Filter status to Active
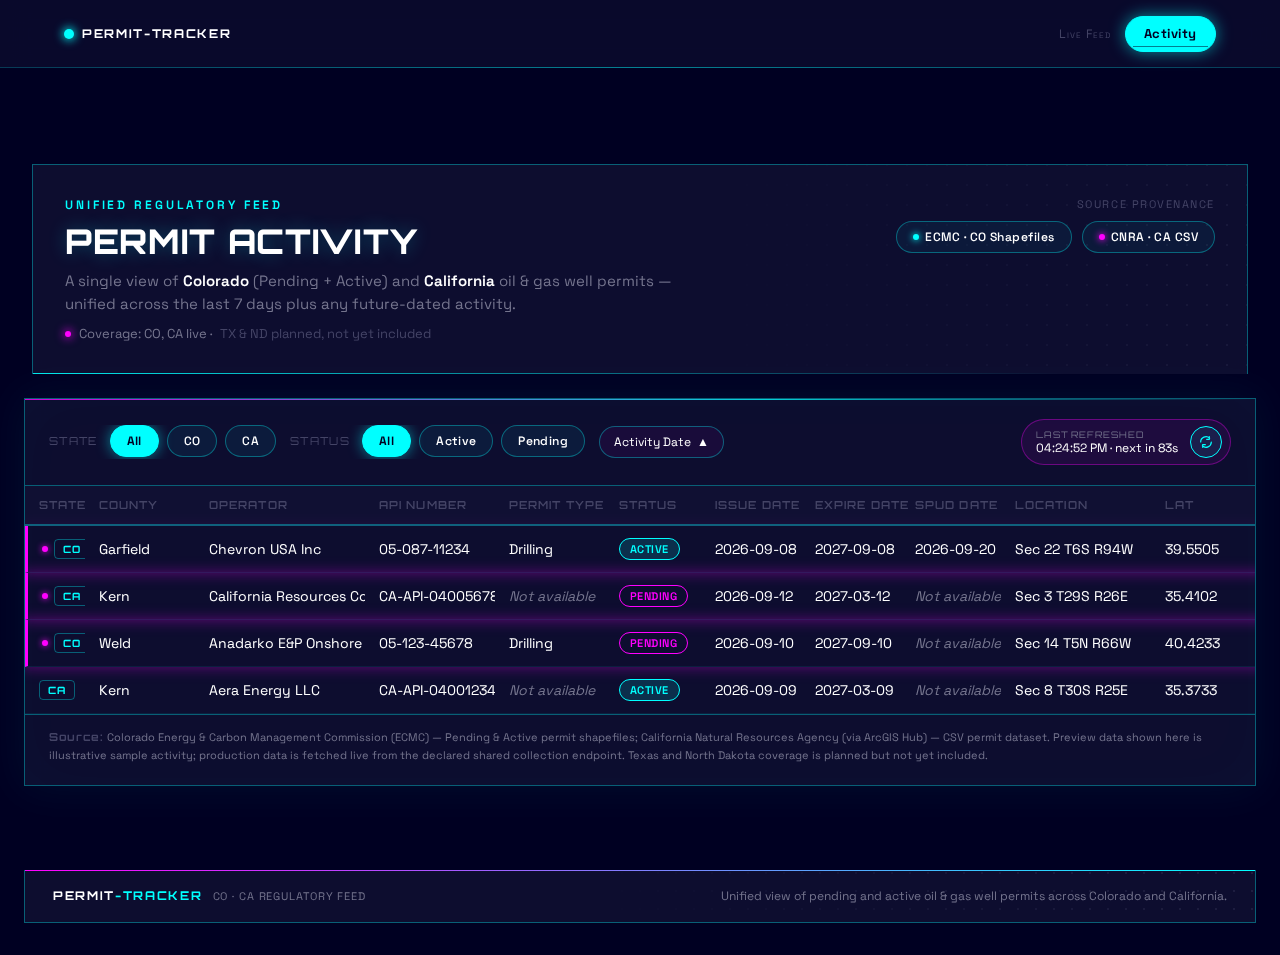The image size is (1280, 955). pyautogui.click(x=456, y=441)
